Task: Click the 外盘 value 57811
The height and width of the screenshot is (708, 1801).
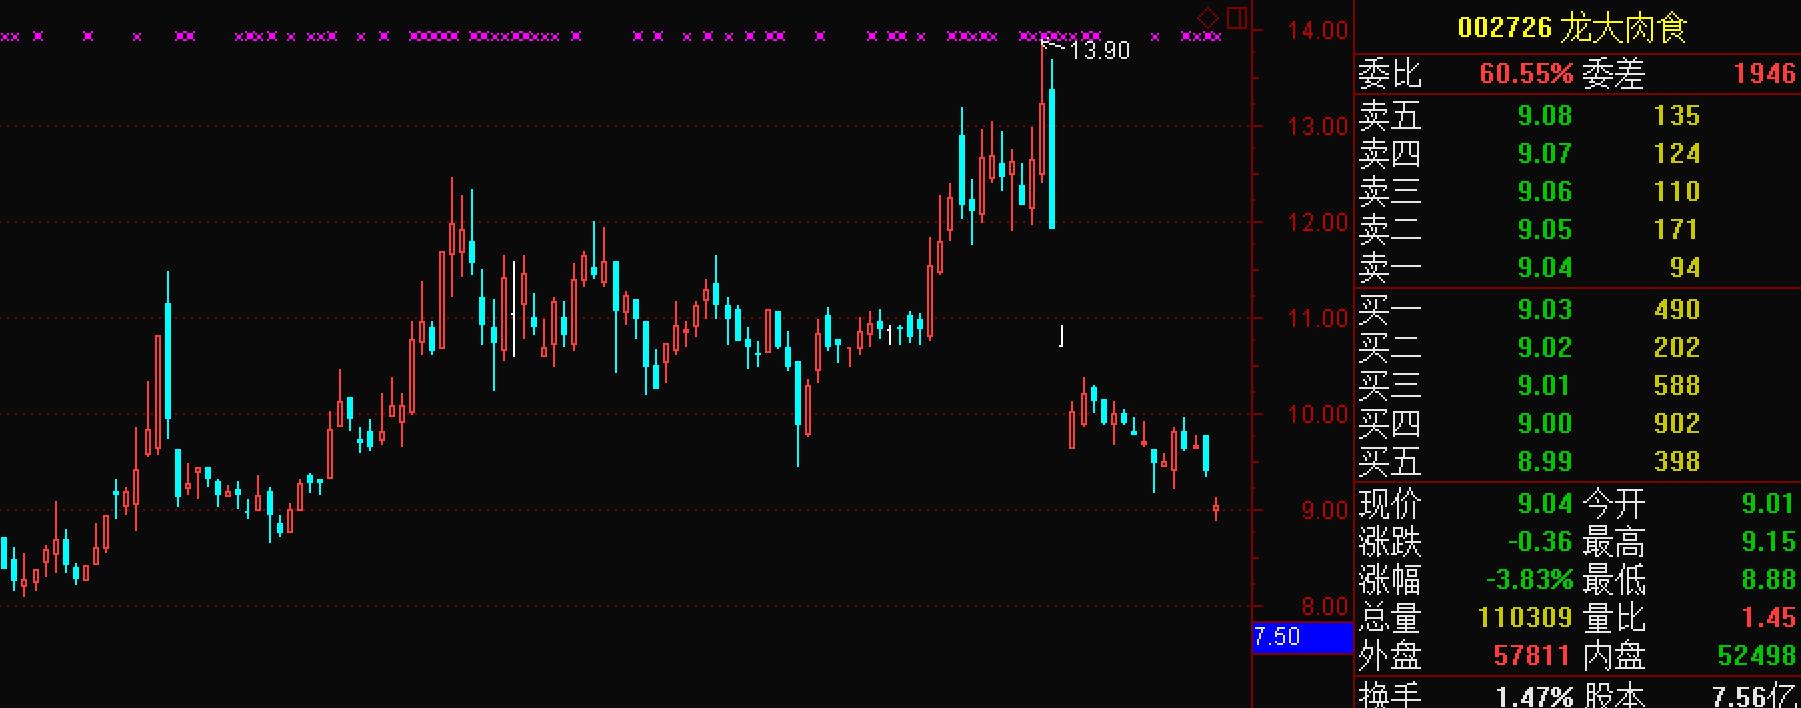Action: pos(1531,656)
